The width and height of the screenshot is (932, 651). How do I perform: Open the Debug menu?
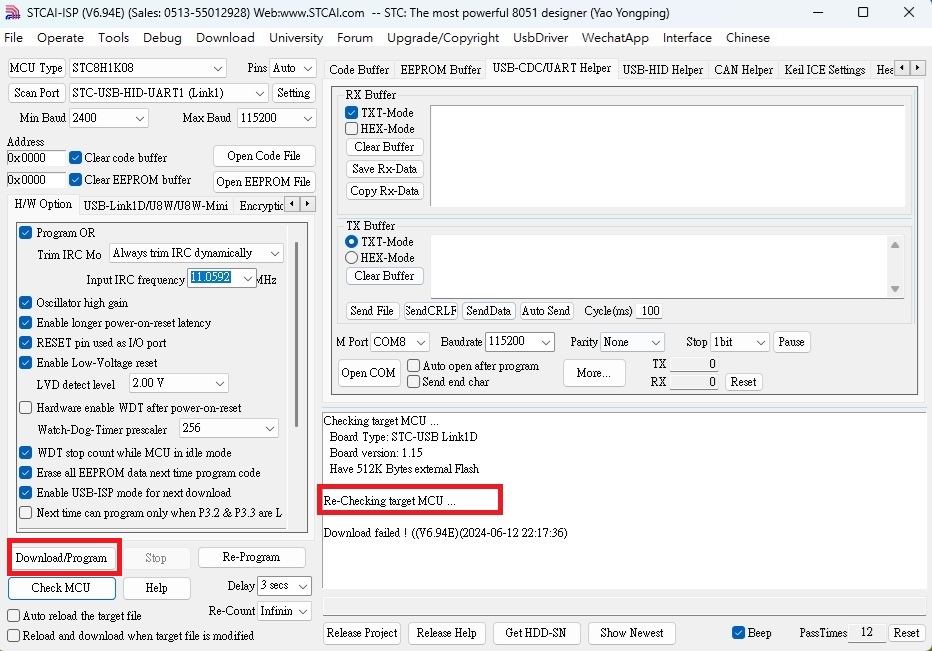click(x=162, y=37)
